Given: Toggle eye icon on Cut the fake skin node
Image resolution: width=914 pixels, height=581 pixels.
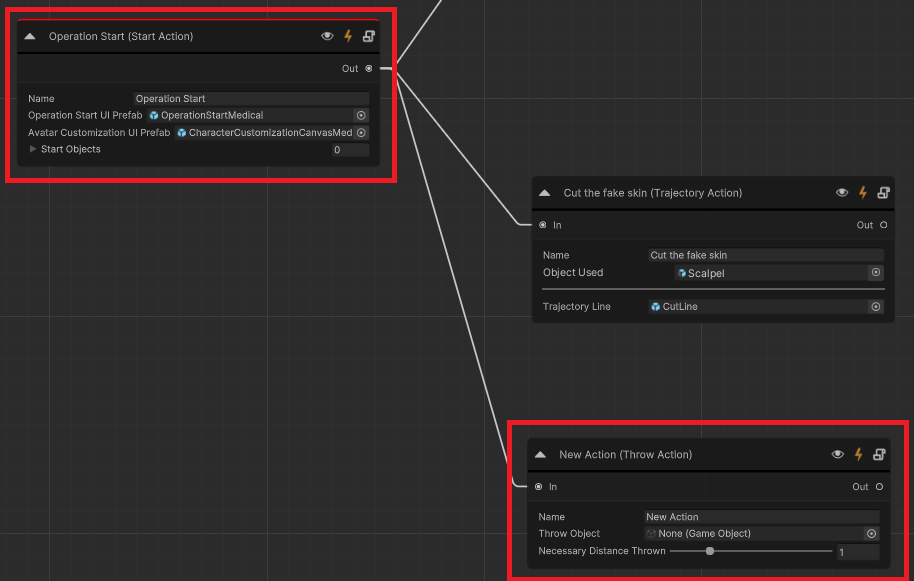Looking at the screenshot, I should (x=842, y=193).
